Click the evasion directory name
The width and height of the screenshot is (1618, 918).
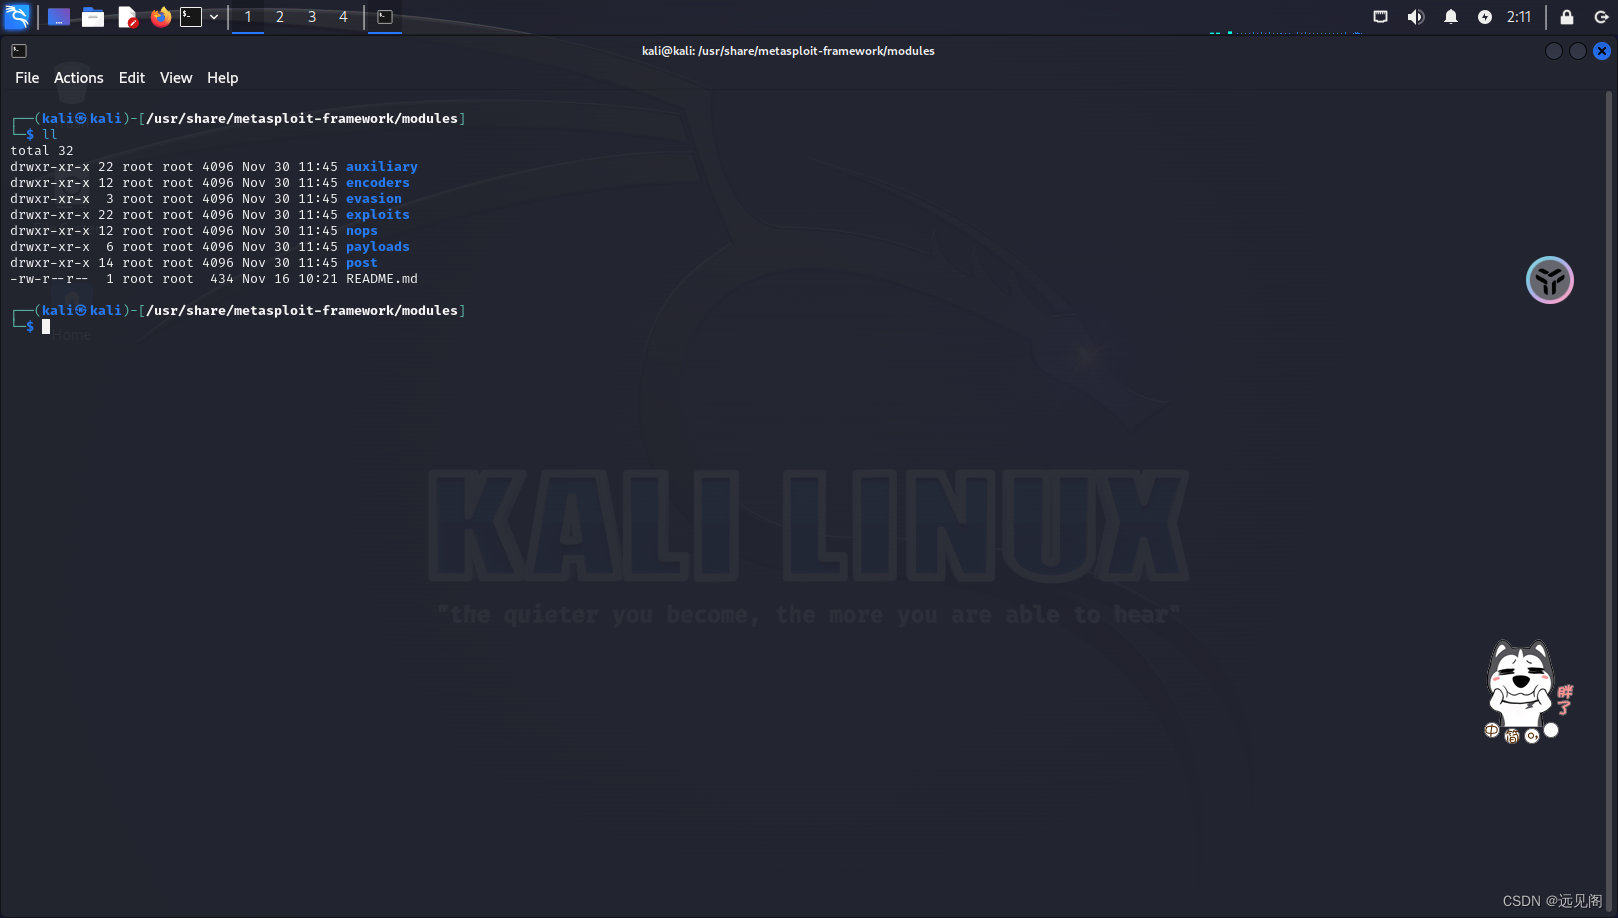click(x=374, y=199)
